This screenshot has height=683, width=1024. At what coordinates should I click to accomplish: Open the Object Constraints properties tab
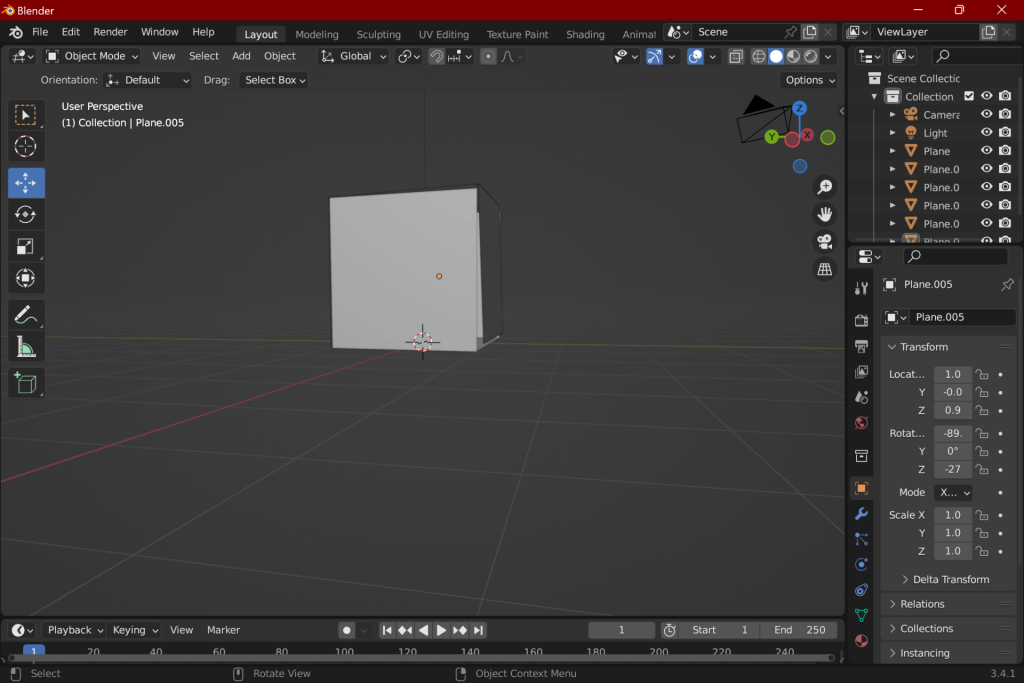point(861,590)
